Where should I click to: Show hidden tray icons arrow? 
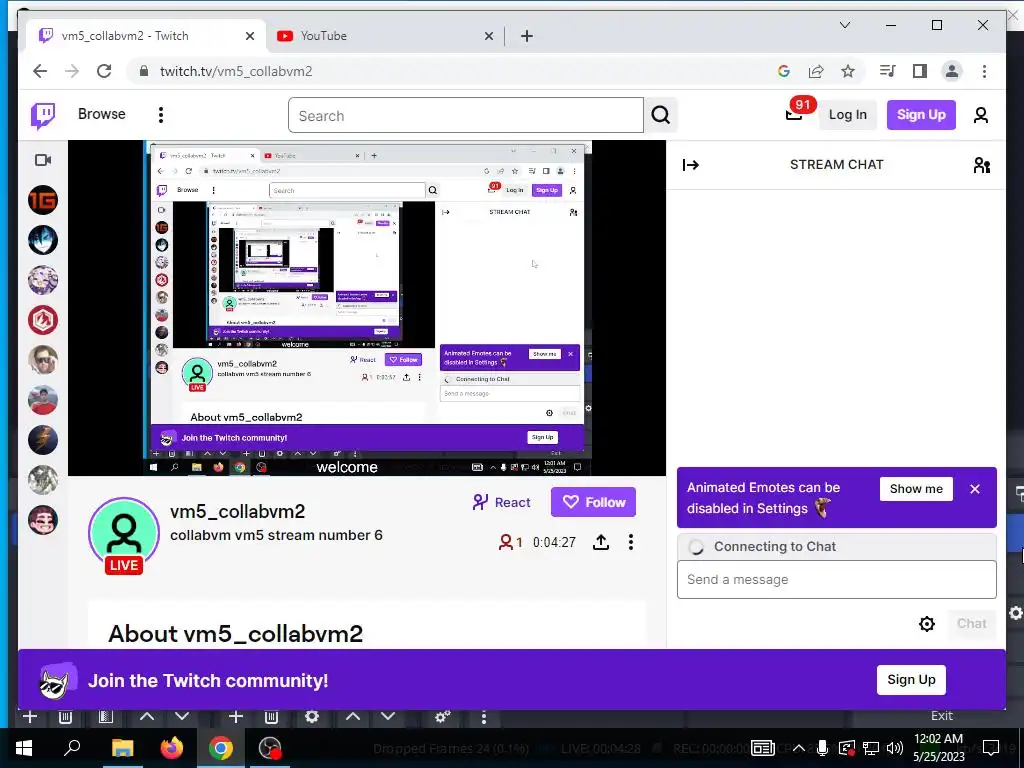pyautogui.click(x=798, y=748)
